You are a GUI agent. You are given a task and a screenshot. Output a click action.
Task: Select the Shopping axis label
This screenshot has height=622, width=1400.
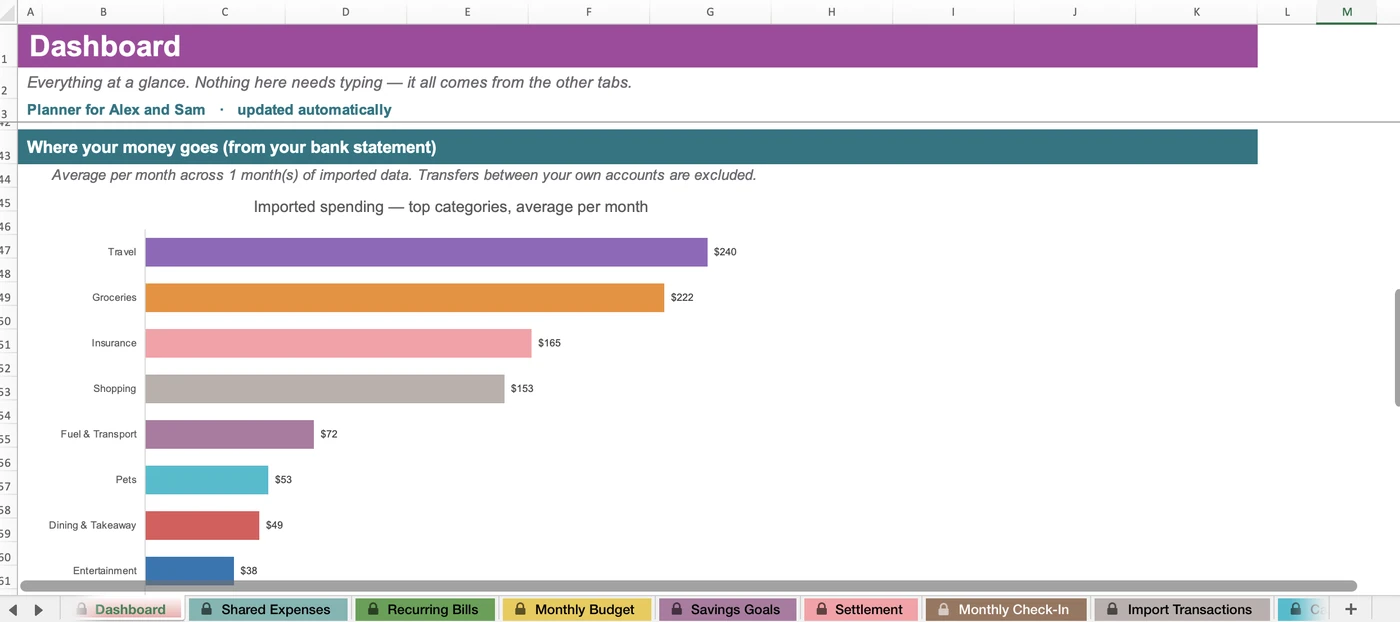pyautogui.click(x=115, y=388)
